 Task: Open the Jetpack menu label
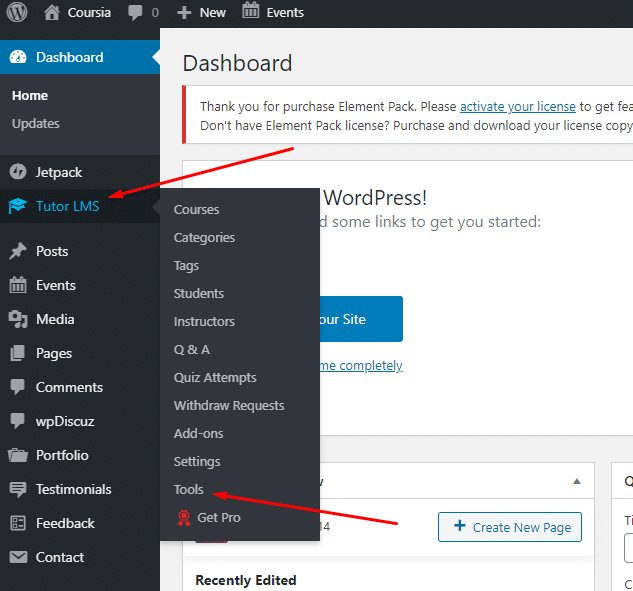pyautogui.click(x=59, y=172)
